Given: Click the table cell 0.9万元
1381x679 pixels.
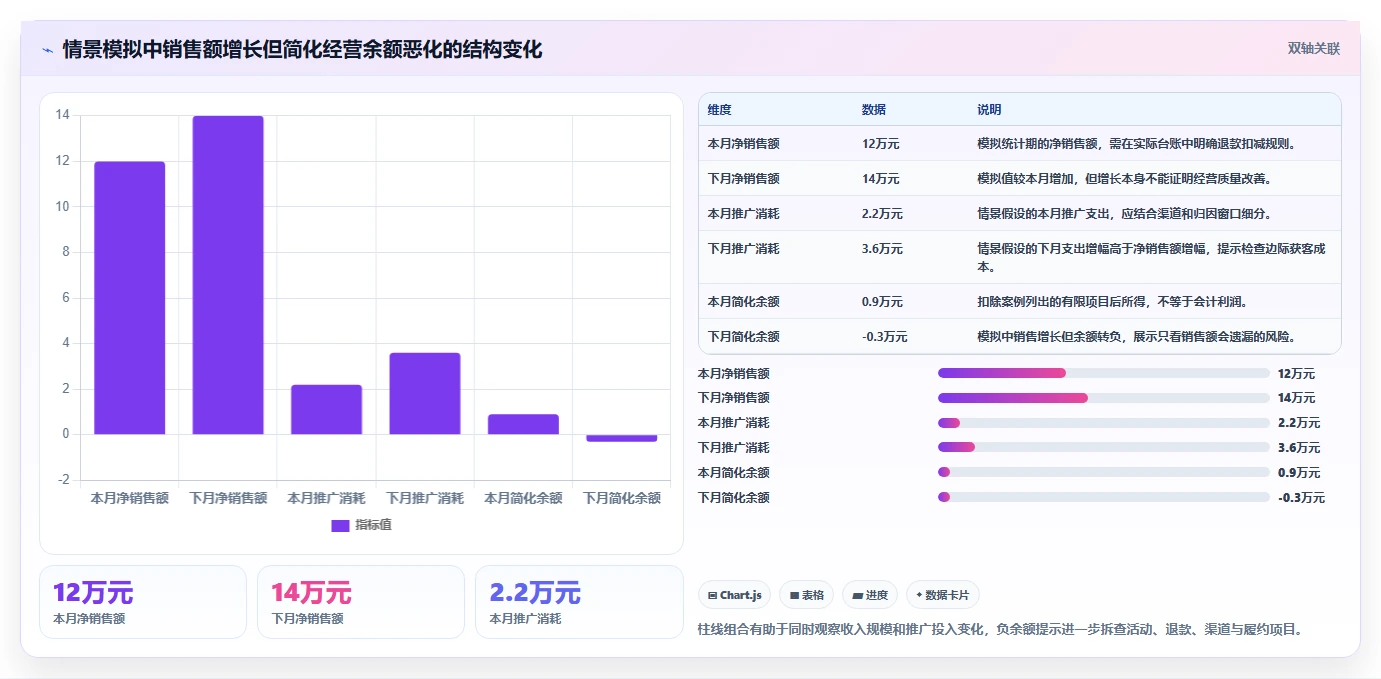Looking at the screenshot, I should click(882, 302).
